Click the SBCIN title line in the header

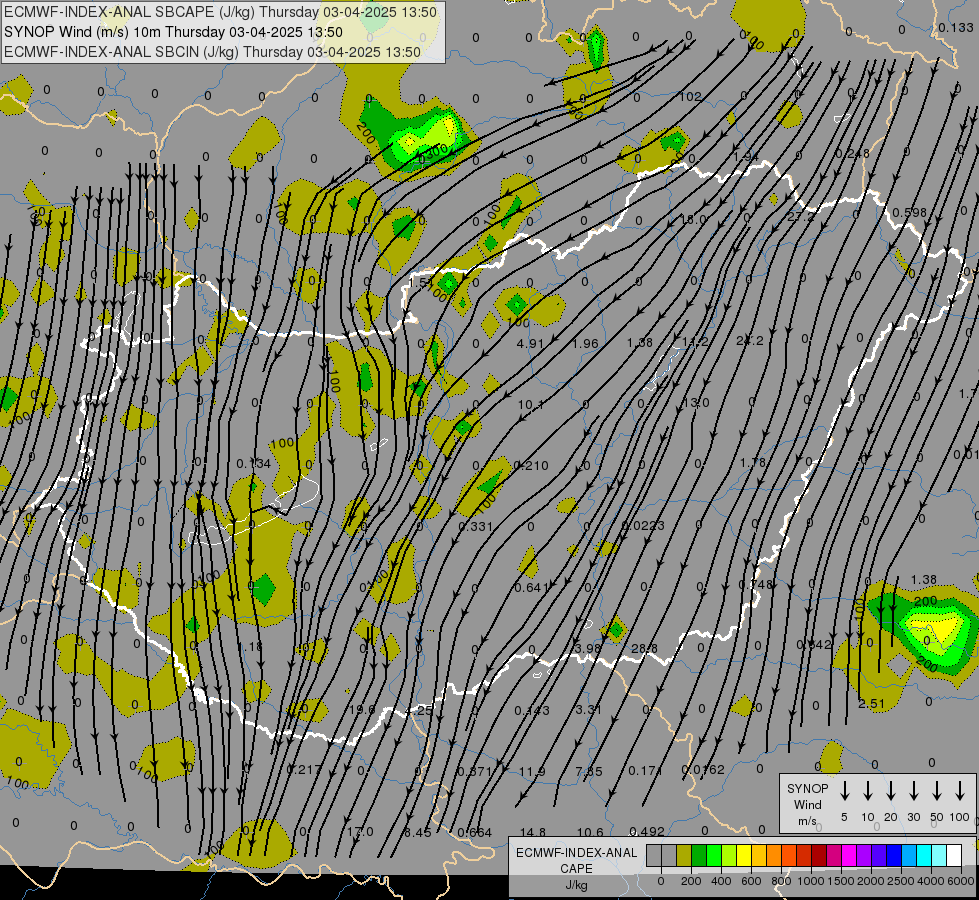coord(213,52)
